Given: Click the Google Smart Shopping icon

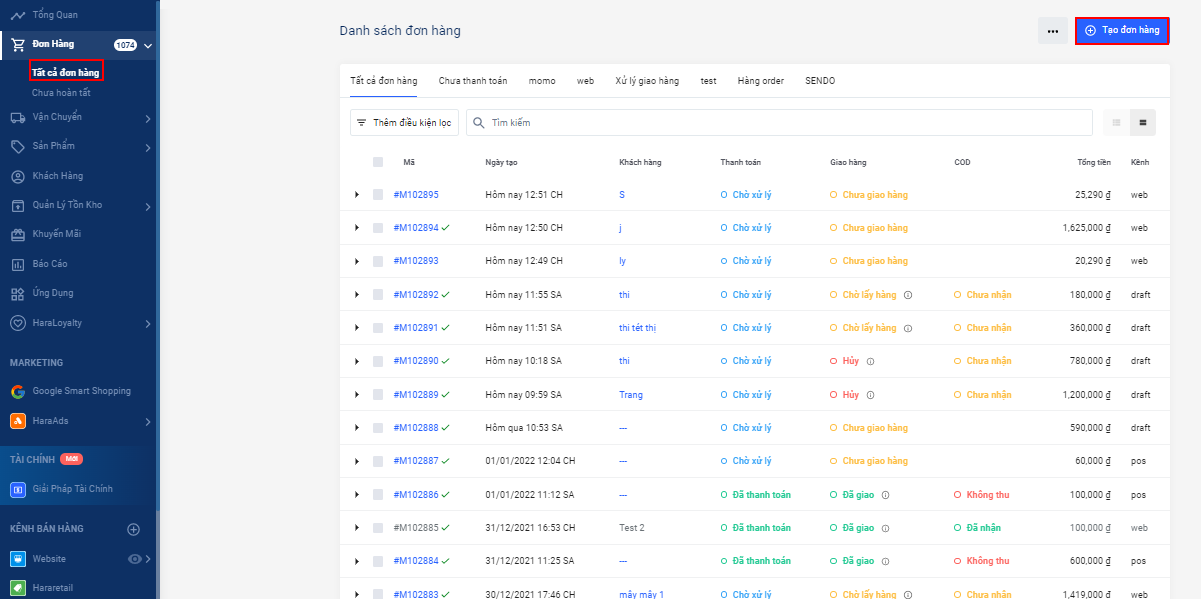Looking at the screenshot, I should (18, 391).
